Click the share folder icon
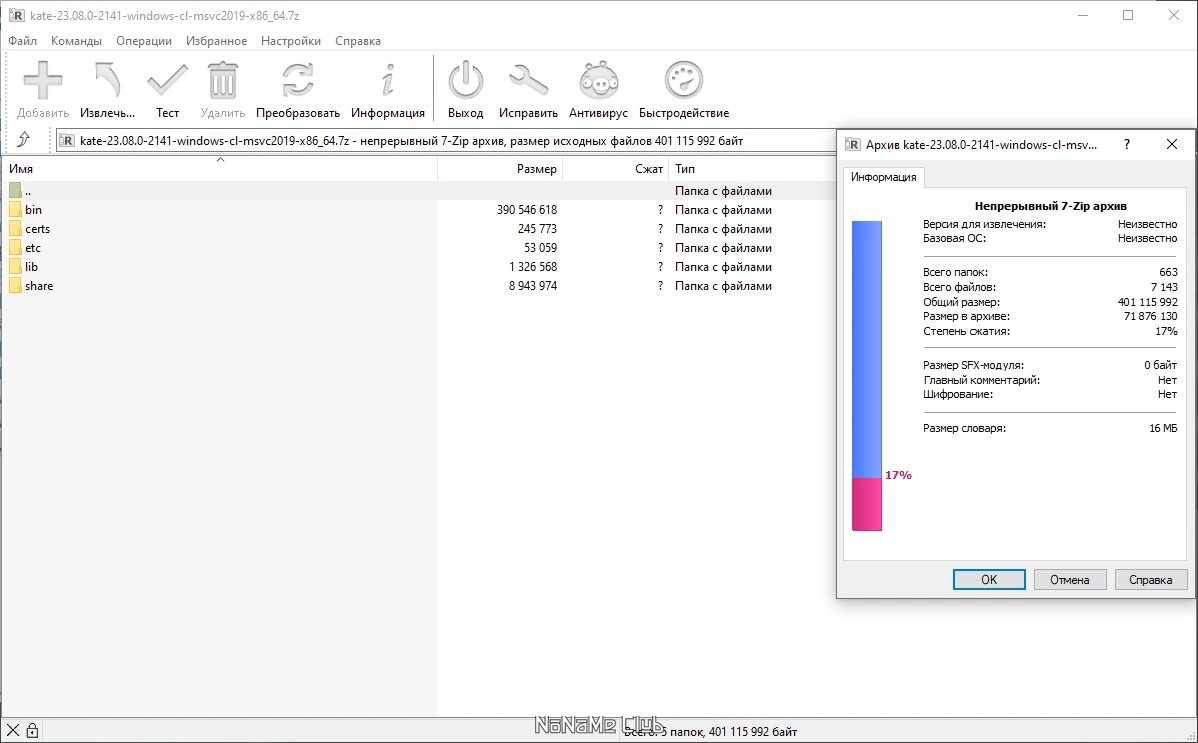Image resolution: width=1198 pixels, height=743 pixels. 15,286
